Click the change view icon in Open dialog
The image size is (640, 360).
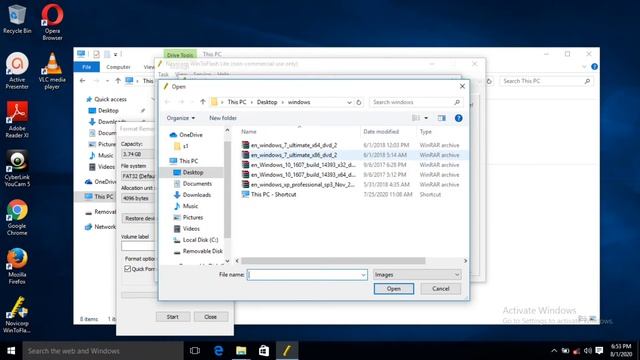[416, 118]
